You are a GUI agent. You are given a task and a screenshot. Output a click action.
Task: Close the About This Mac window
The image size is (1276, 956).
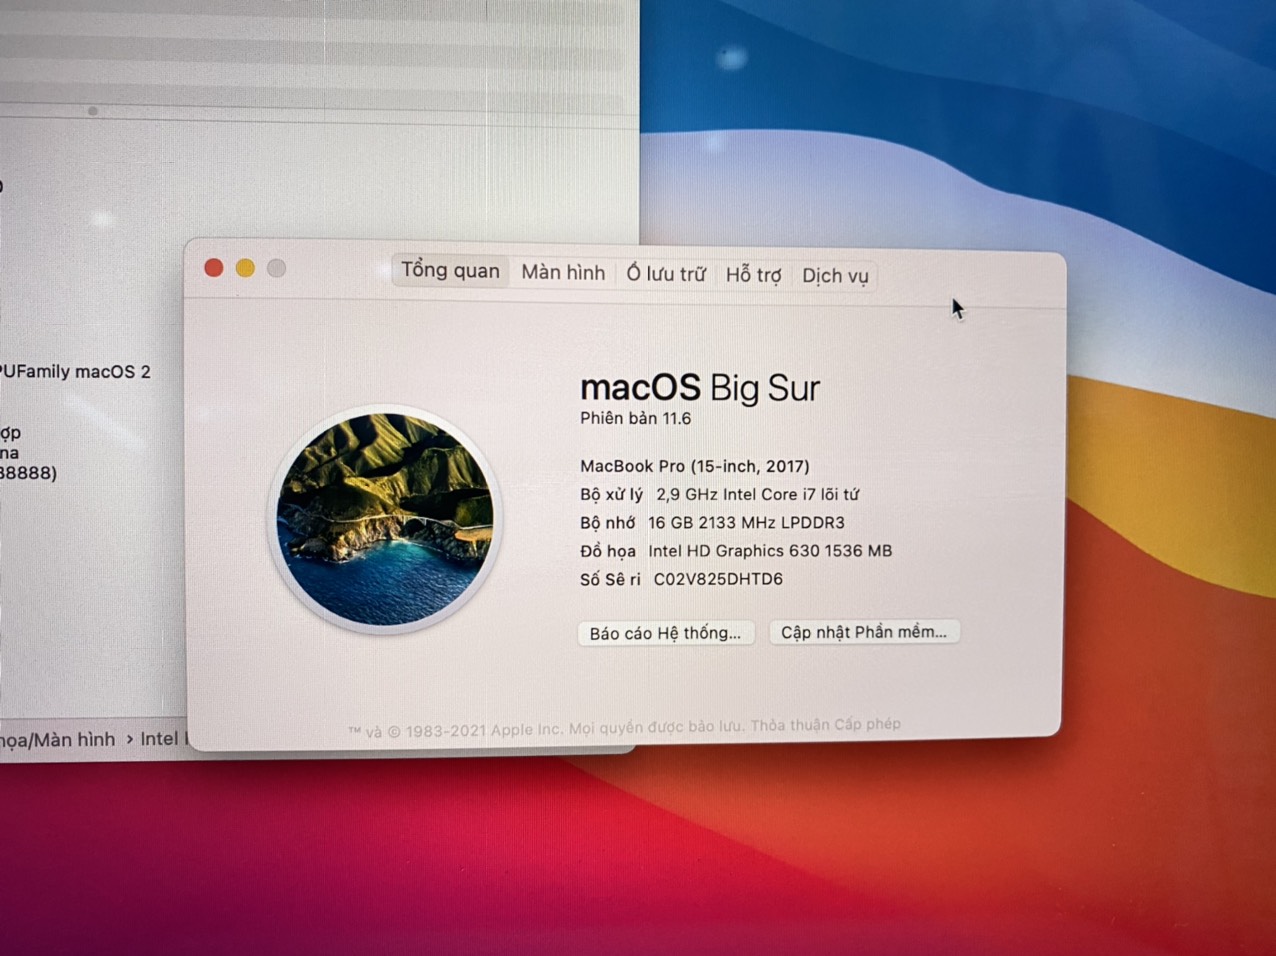214,268
